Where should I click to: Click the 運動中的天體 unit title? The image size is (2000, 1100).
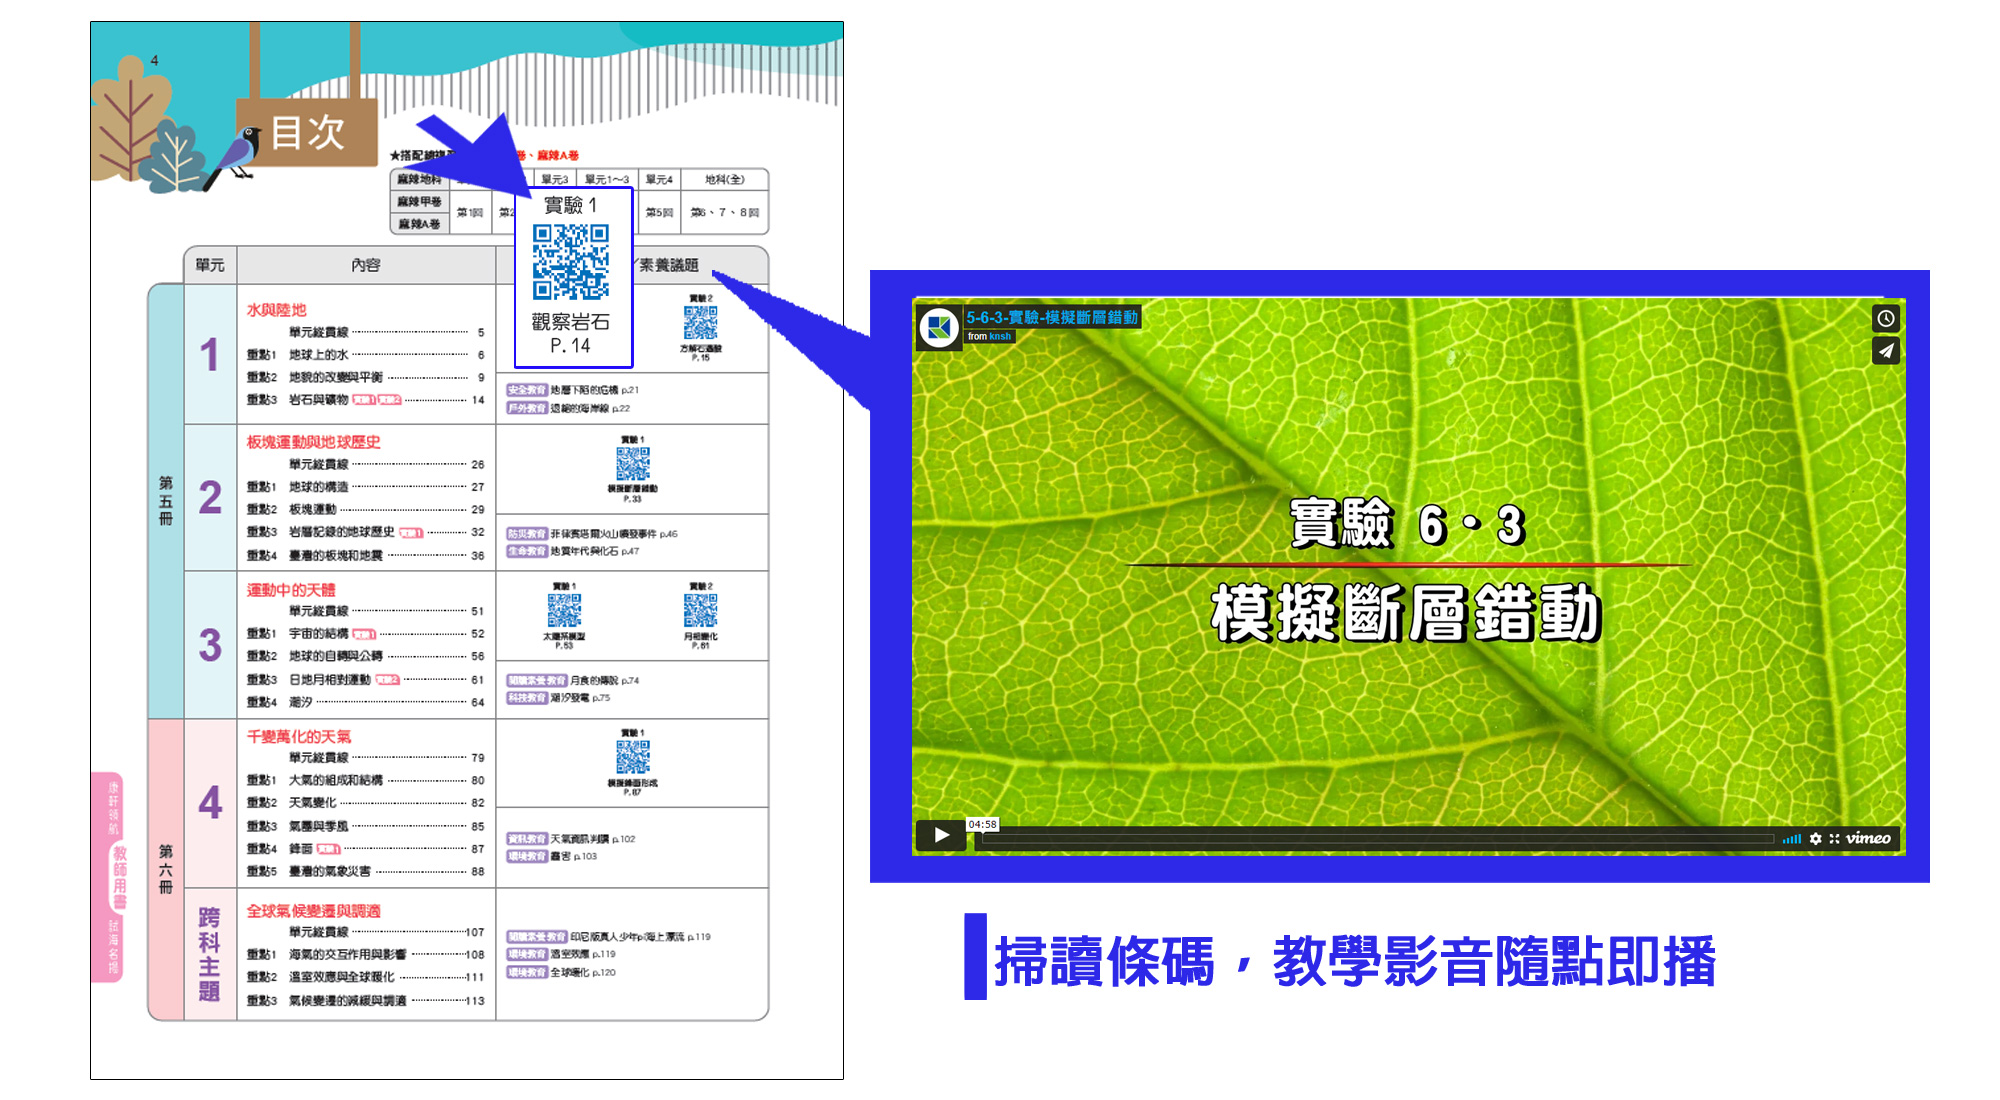(291, 590)
